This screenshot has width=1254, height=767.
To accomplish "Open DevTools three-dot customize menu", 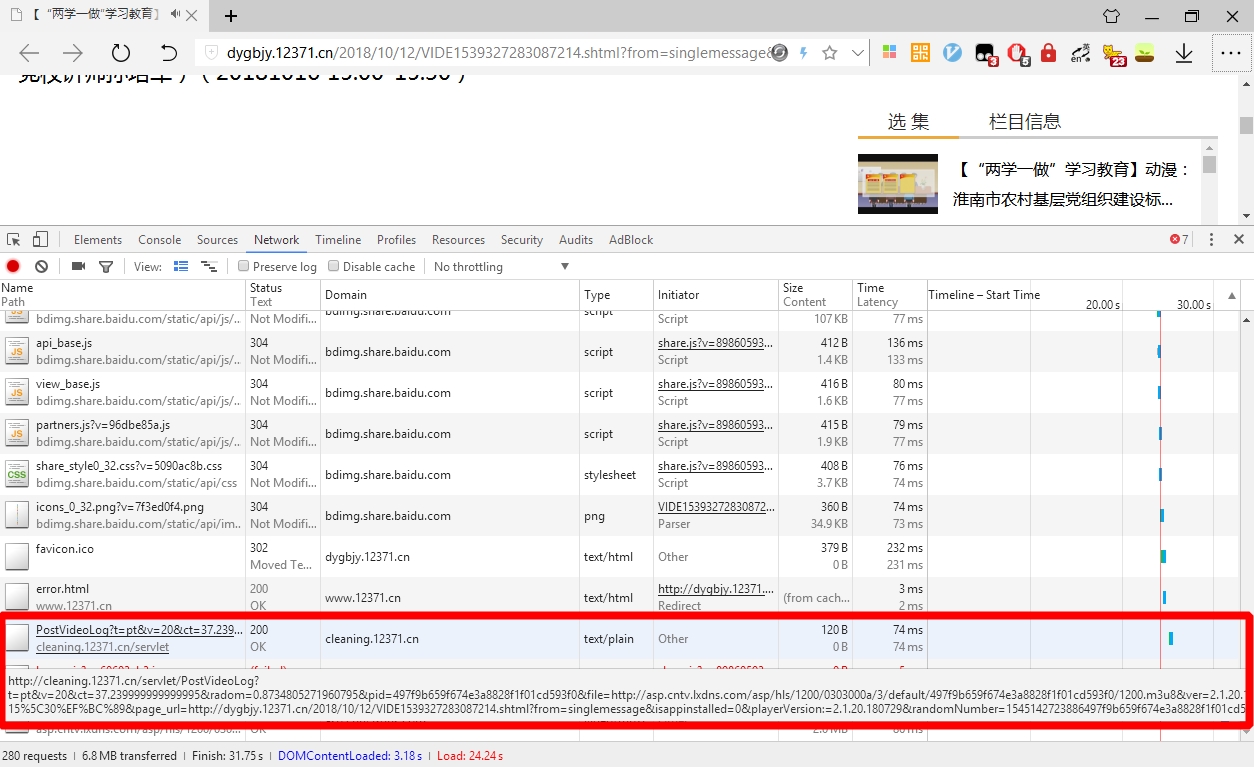I will 1212,240.
